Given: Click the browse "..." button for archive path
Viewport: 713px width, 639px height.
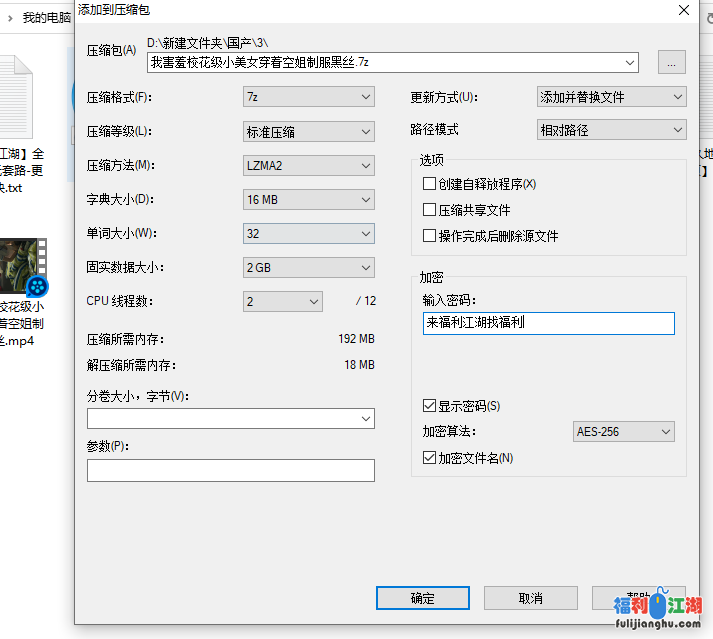Looking at the screenshot, I should (671, 62).
